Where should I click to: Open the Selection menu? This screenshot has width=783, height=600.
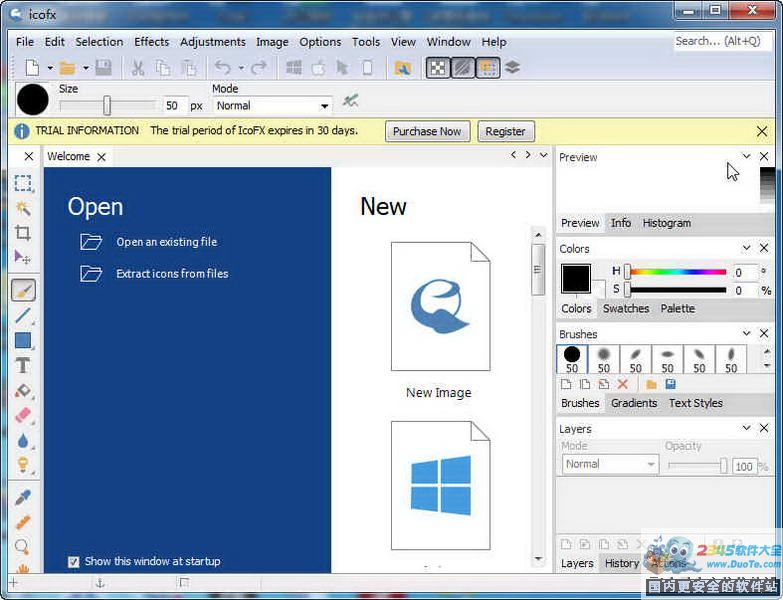pyautogui.click(x=99, y=42)
